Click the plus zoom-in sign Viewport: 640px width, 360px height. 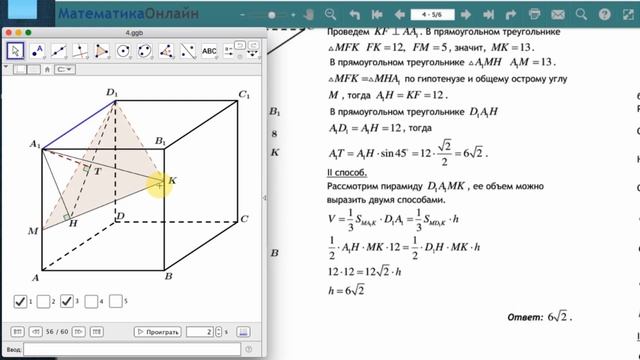pyautogui.click(x=293, y=15)
